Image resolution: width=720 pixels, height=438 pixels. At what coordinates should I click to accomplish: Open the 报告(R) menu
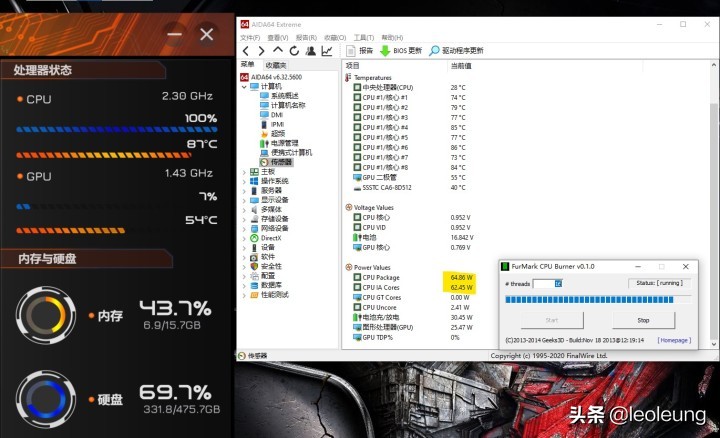[306, 38]
